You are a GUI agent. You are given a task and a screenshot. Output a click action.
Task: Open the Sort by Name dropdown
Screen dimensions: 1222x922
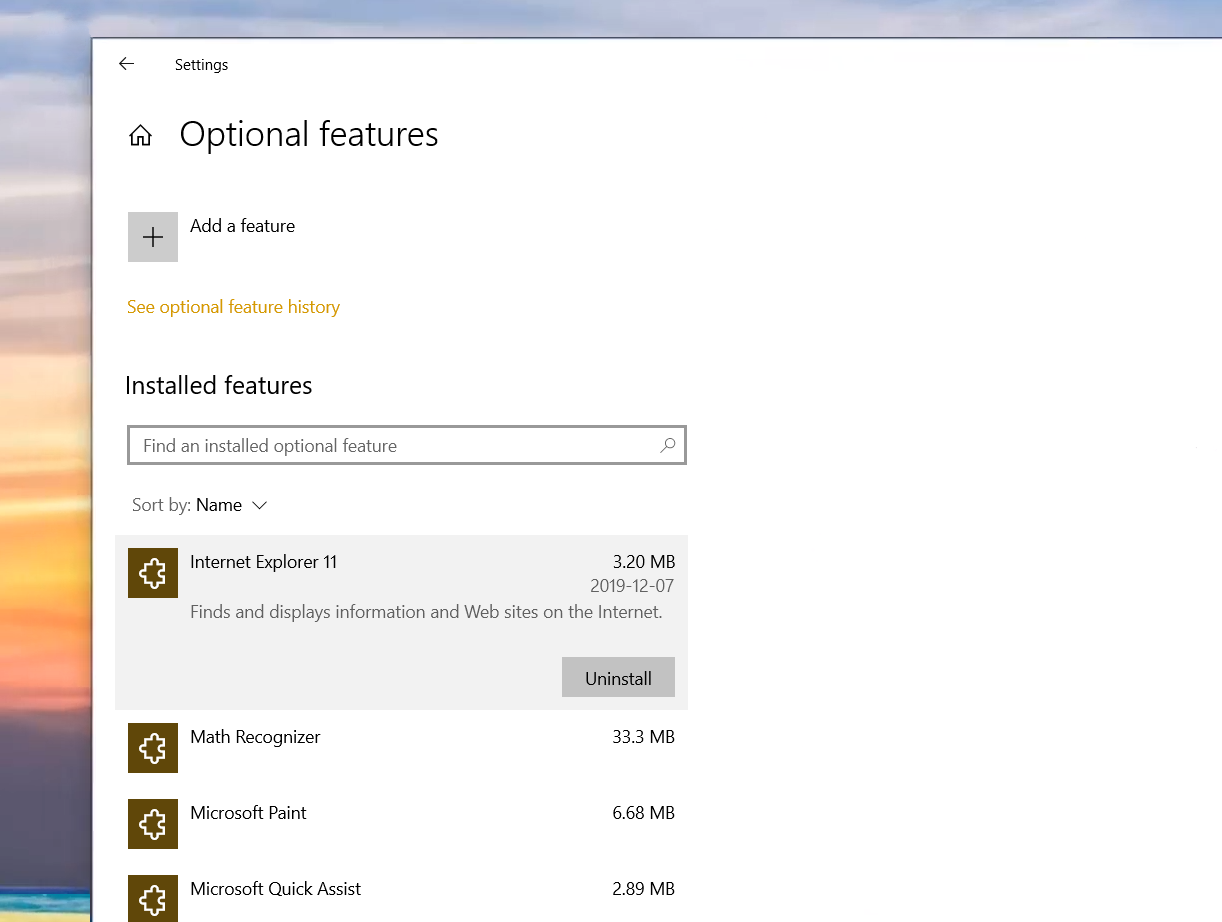pos(219,505)
